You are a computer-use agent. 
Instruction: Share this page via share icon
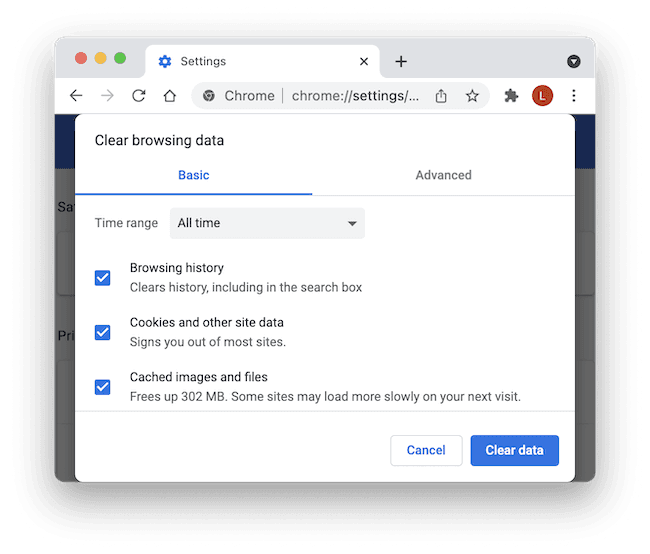tap(441, 96)
